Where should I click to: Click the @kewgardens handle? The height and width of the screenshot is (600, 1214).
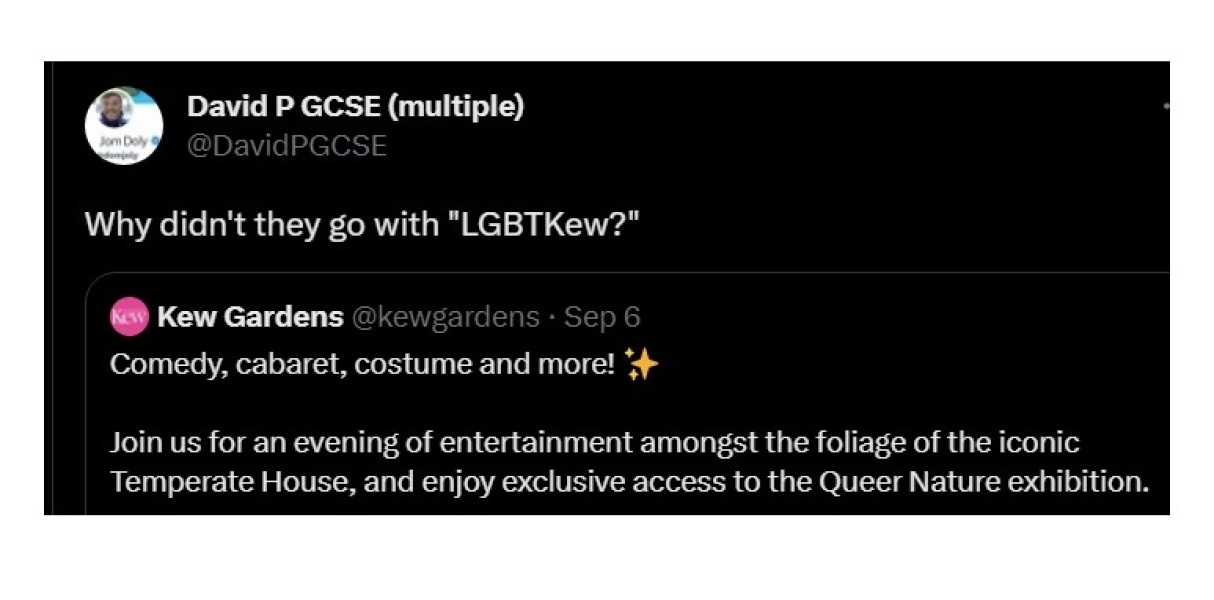(x=444, y=318)
